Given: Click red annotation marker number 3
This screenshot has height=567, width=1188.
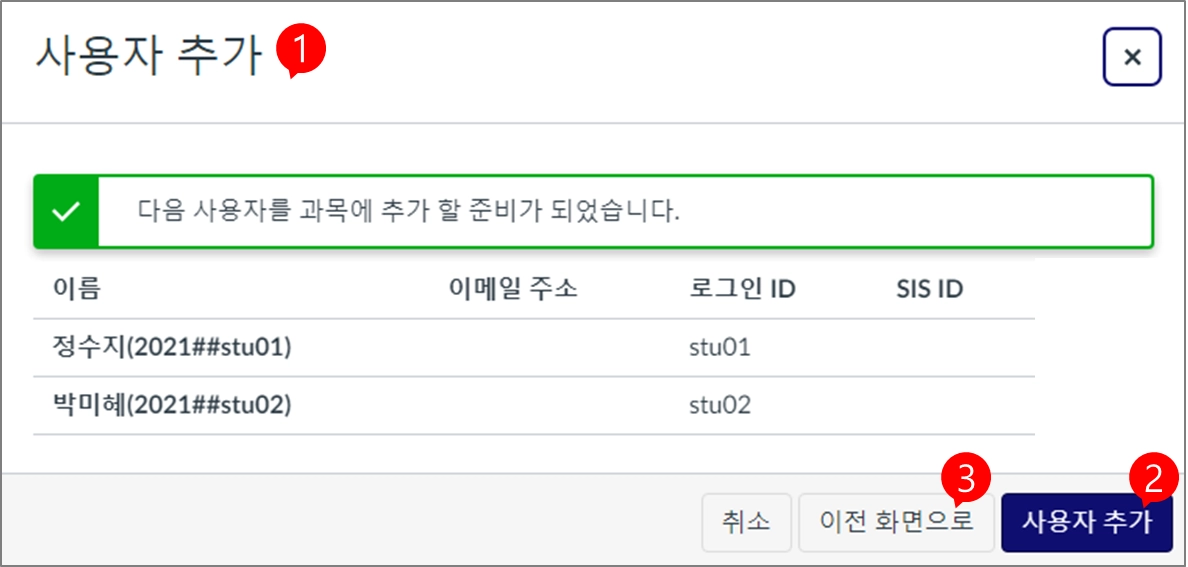Looking at the screenshot, I should coord(966,477).
